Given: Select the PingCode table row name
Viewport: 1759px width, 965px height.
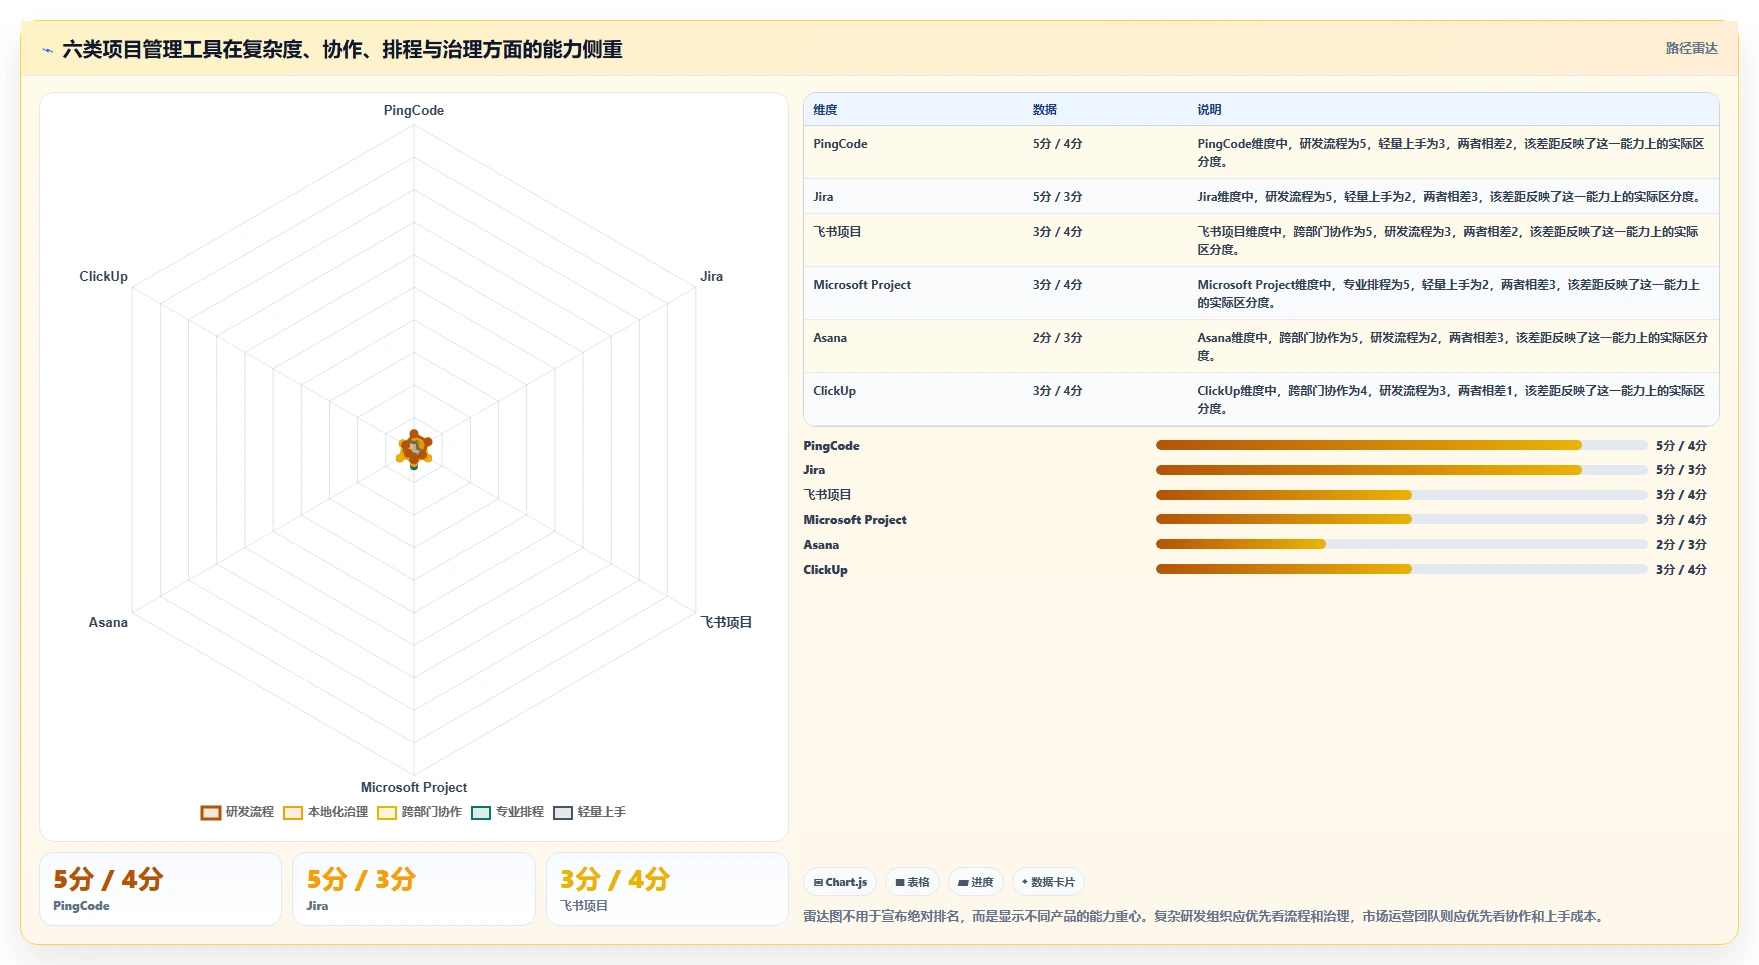Looking at the screenshot, I should click(x=840, y=144).
